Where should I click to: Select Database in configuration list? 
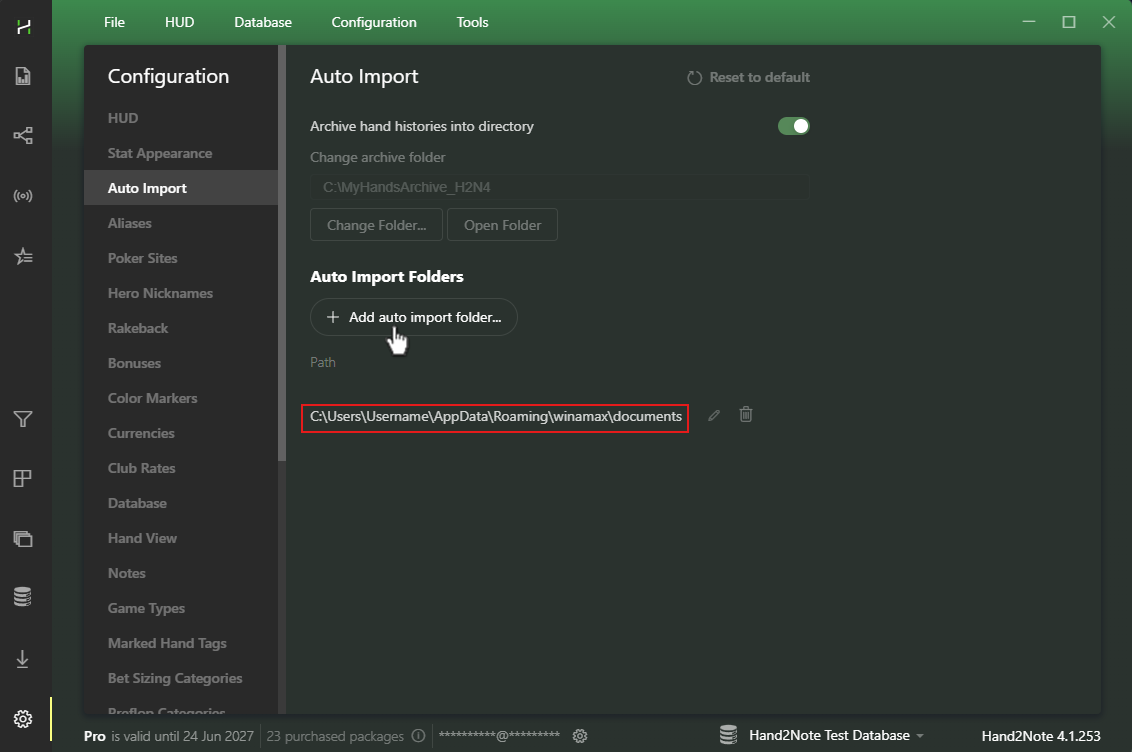[x=180, y=503]
